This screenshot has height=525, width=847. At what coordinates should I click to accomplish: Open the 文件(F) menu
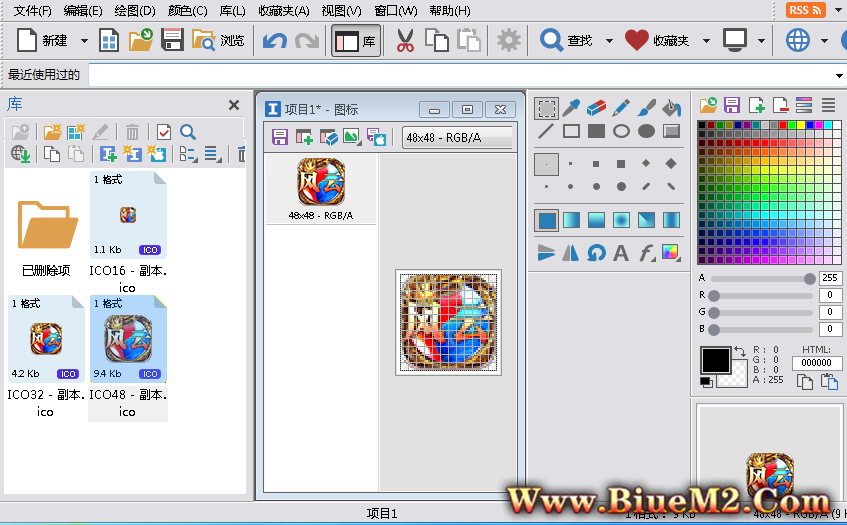[32, 10]
